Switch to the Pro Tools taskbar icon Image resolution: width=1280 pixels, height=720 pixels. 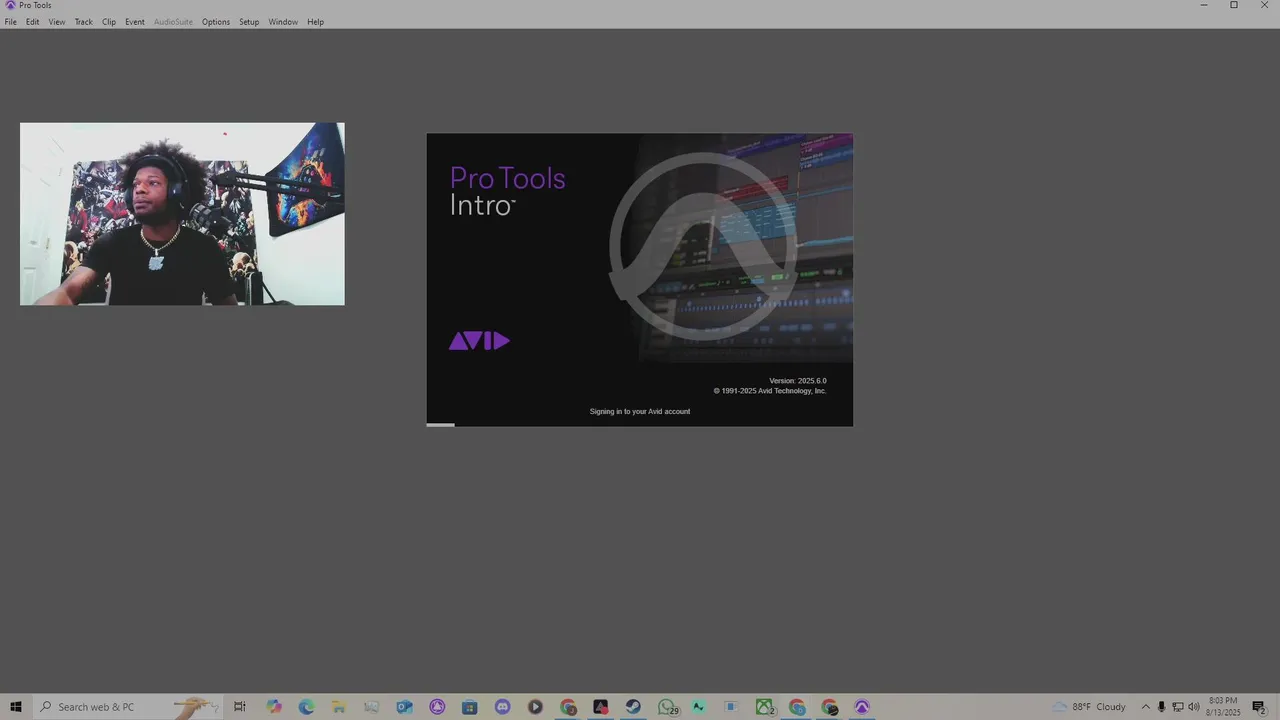pos(862,707)
